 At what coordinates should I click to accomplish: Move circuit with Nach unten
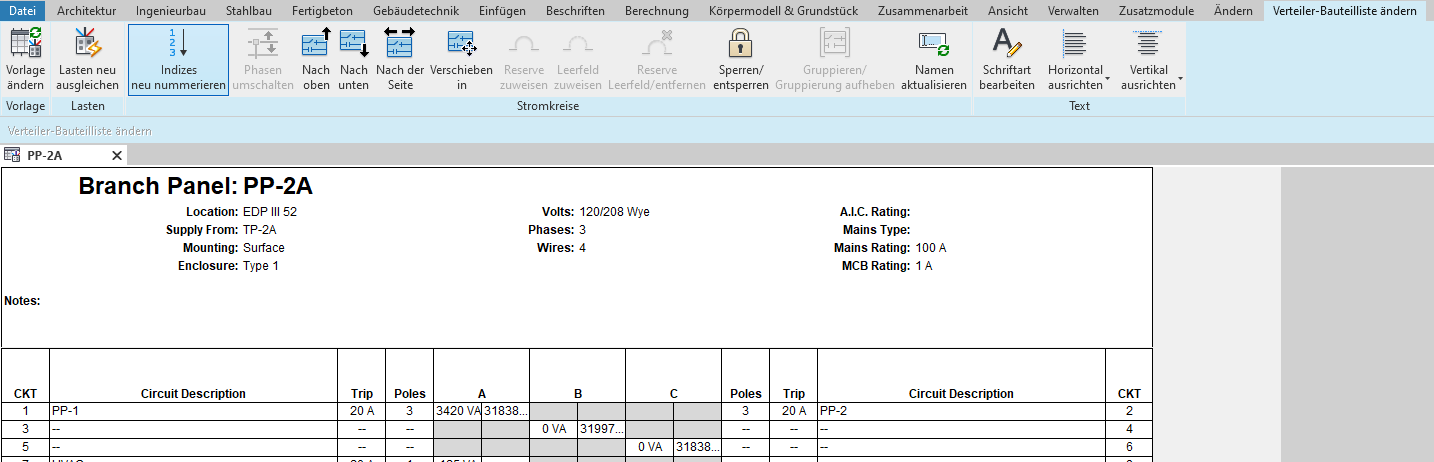pos(354,60)
